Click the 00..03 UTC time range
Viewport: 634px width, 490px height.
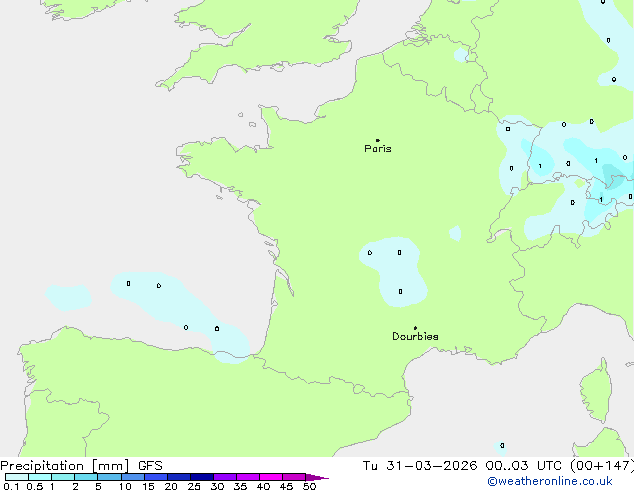(x=523, y=466)
